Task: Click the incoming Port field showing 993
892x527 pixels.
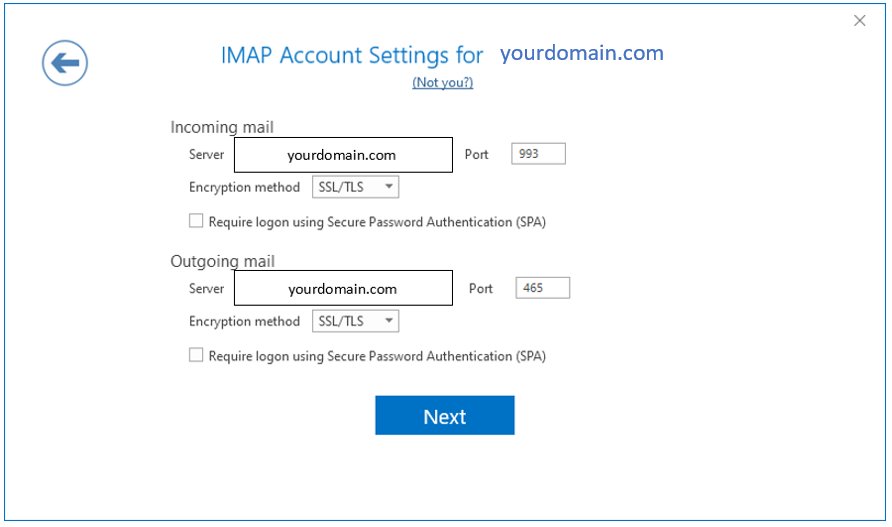Action: click(x=538, y=154)
